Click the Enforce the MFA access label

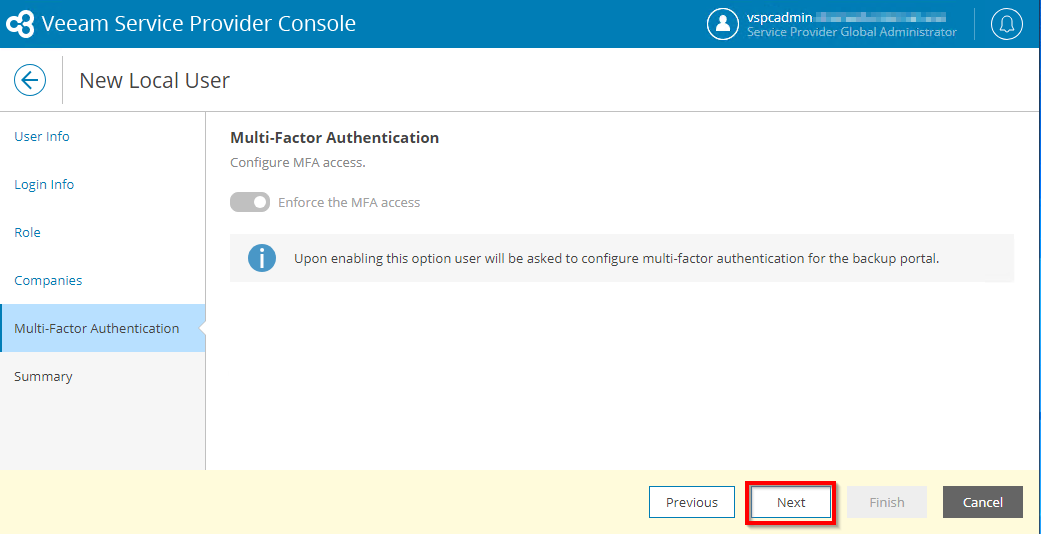coord(349,203)
